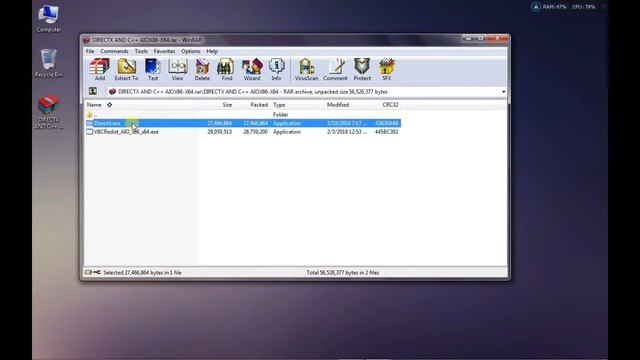Click 'Selected 27,466,864 bytes' status text
Image resolution: width=640 pixels, height=360 pixels.
click(142, 273)
